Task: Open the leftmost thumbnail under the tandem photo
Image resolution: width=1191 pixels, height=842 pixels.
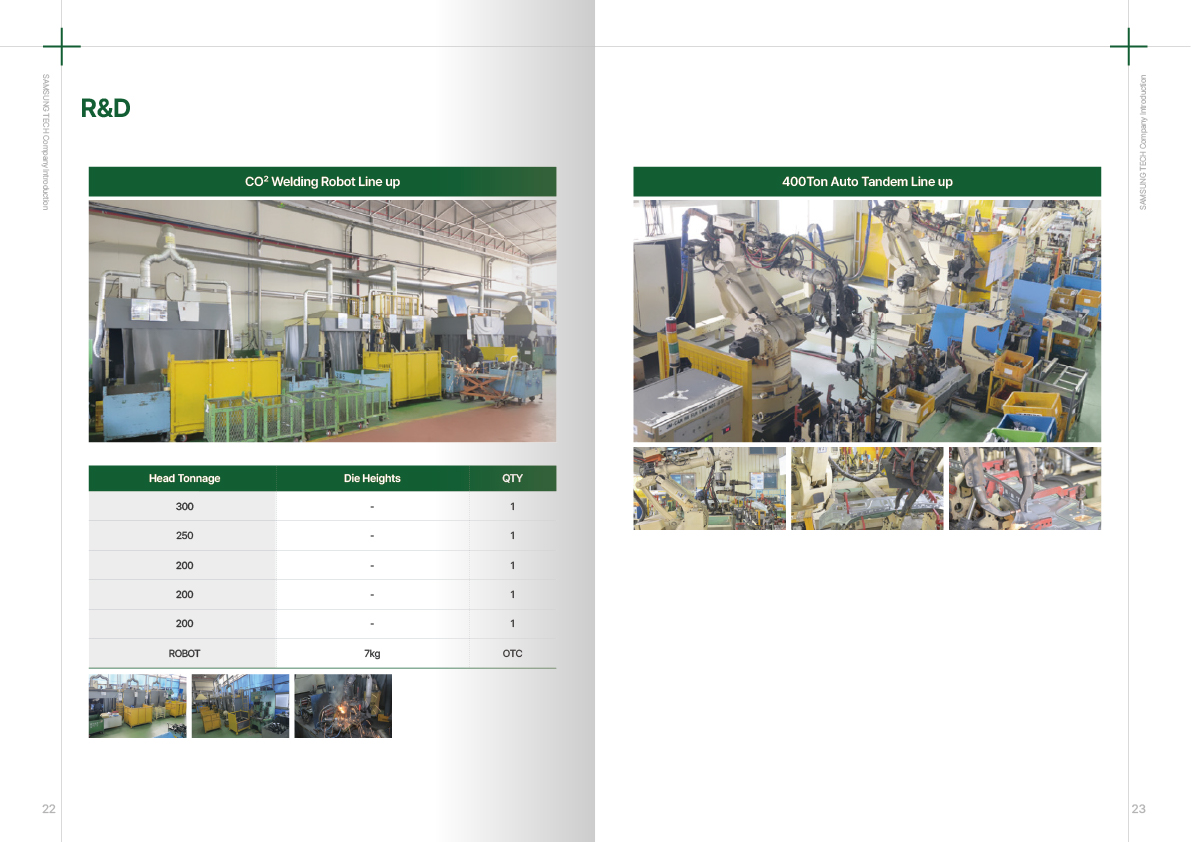Action: pyautogui.click(x=709, y=488)
